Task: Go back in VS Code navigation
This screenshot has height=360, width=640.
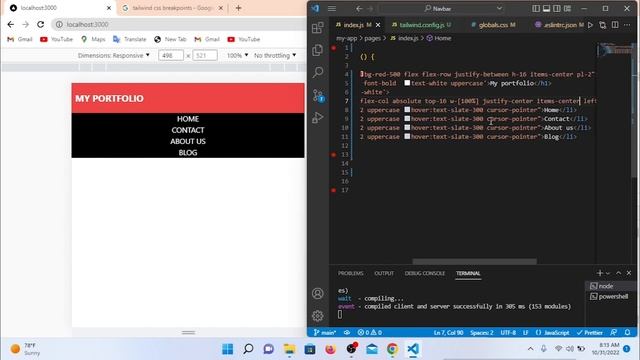Action: coord(359,9)
